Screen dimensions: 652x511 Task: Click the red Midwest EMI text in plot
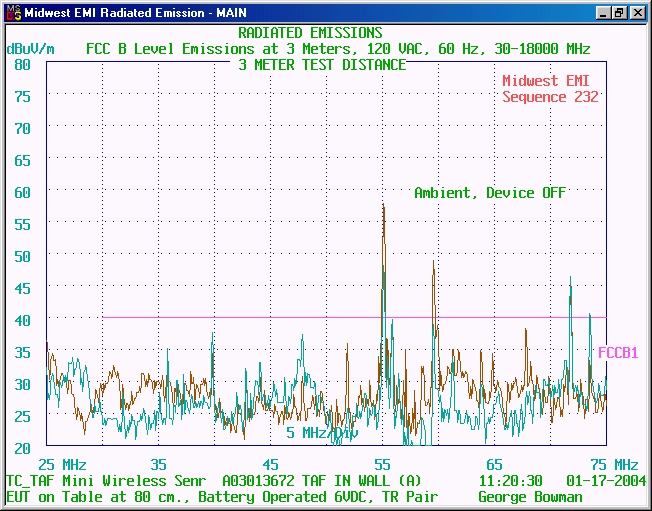tap(550, 81)
